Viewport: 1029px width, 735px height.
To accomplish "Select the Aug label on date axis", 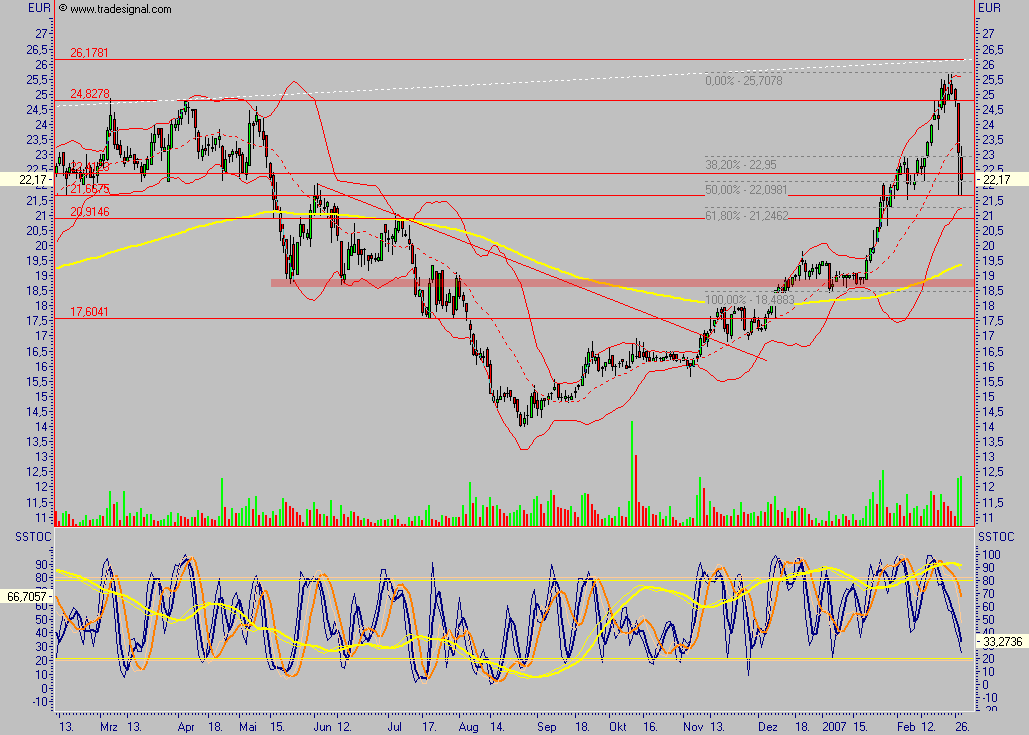I will tap(469, 726).
